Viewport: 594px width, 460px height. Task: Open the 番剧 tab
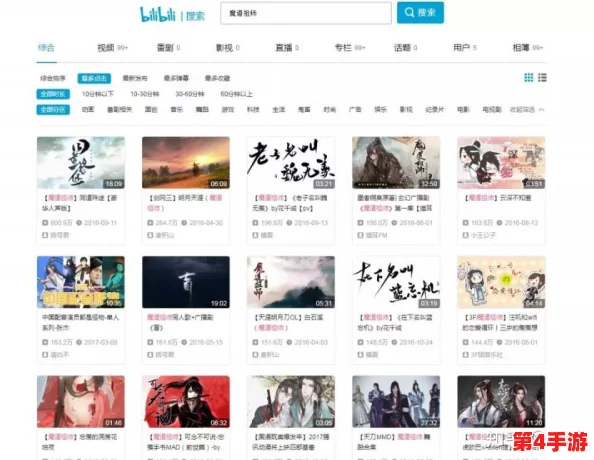pos(168,48)
